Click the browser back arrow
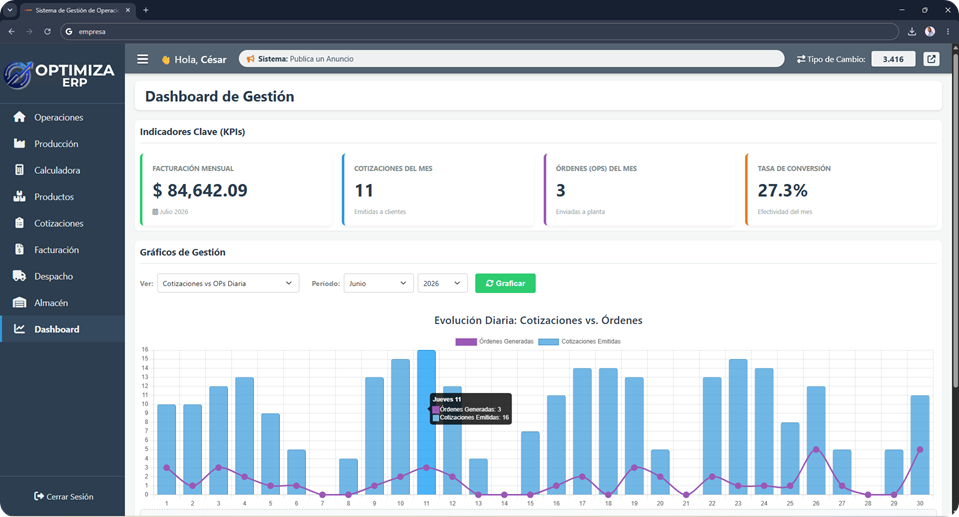The width and height of the screenshot is (959, 517). pyautogui.click(x=12, y=31)
